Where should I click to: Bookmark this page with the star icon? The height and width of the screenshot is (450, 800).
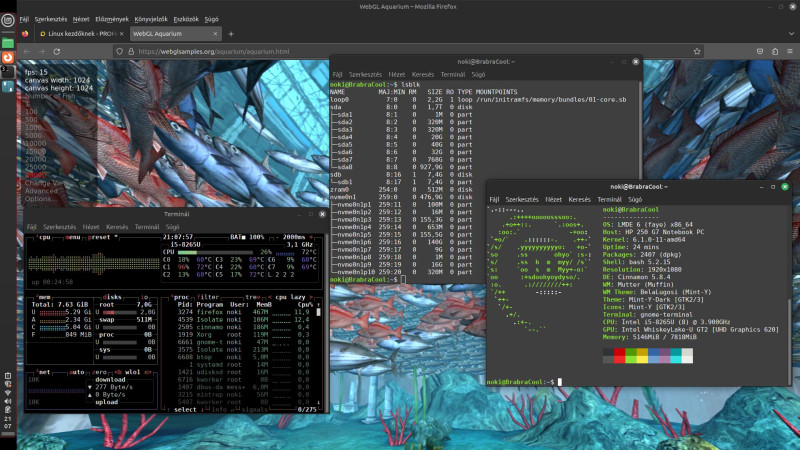(x=697, y=52)
